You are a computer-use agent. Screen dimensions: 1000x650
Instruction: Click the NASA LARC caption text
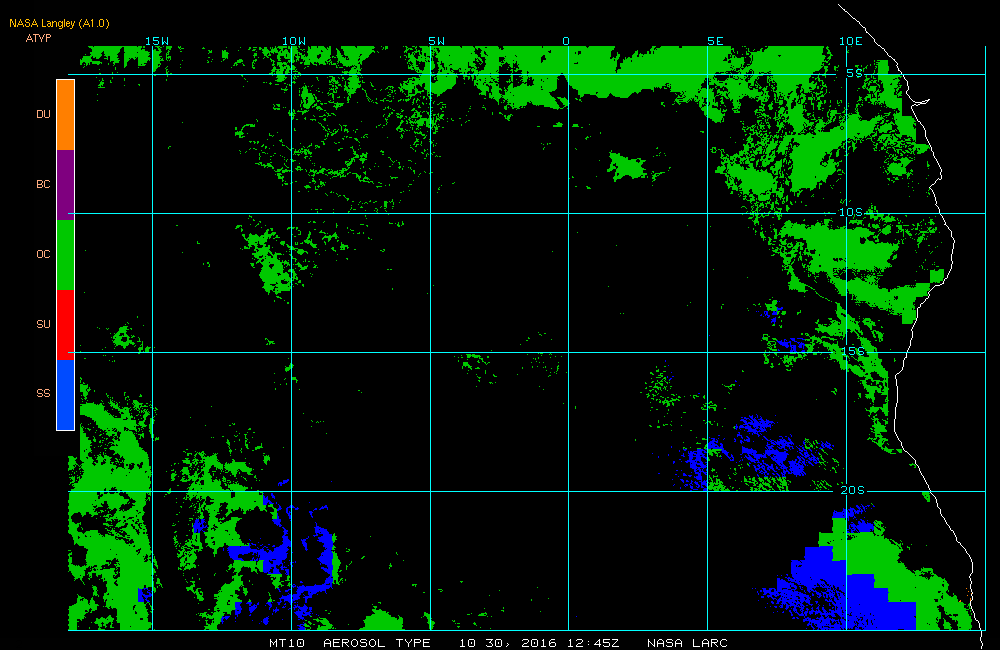pyautogui.click(x=688, y=643)
